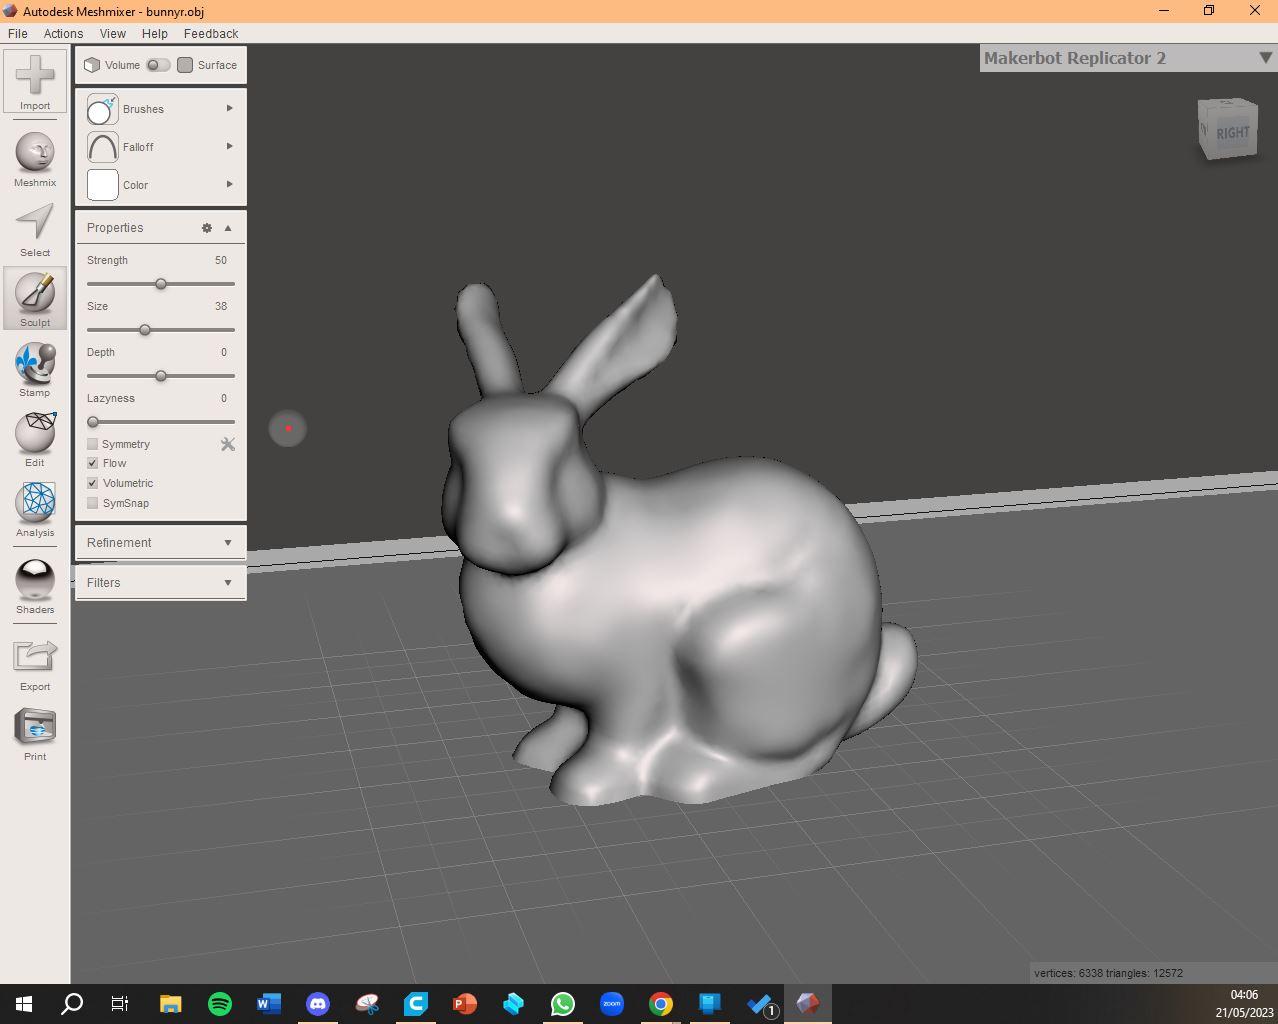
Task: Click the vertices and triangles status text
Action: click(x=1108, y=973)
